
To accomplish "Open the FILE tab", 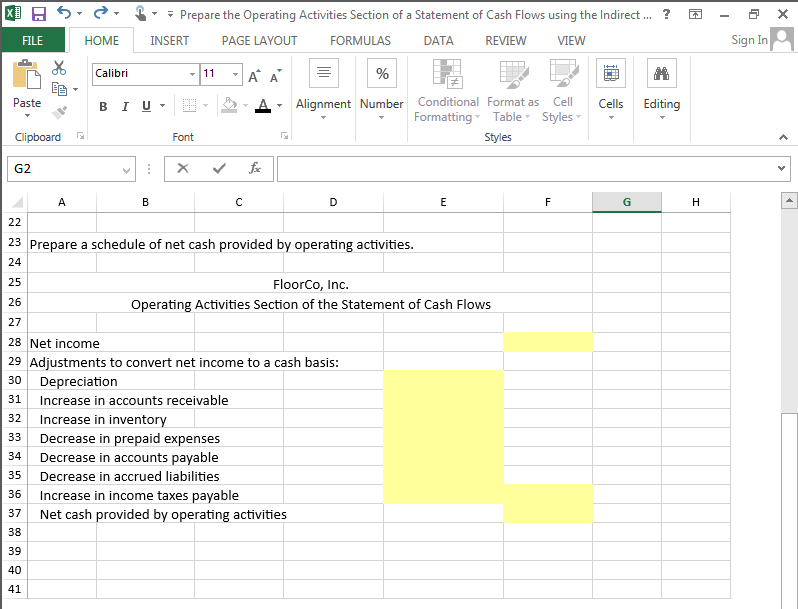I will [x=33, y=40].
